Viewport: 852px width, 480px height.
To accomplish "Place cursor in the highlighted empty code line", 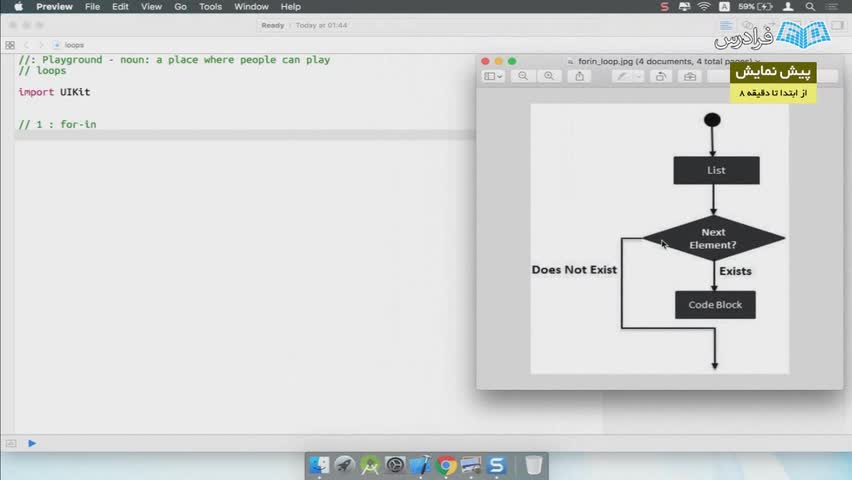I will coord(245,135).
